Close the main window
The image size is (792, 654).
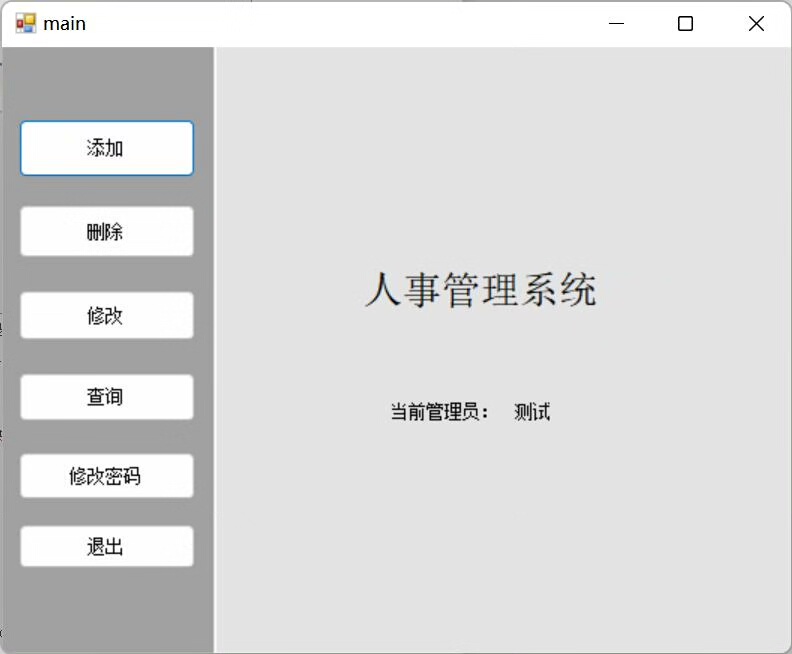click(x=756, y=23)
